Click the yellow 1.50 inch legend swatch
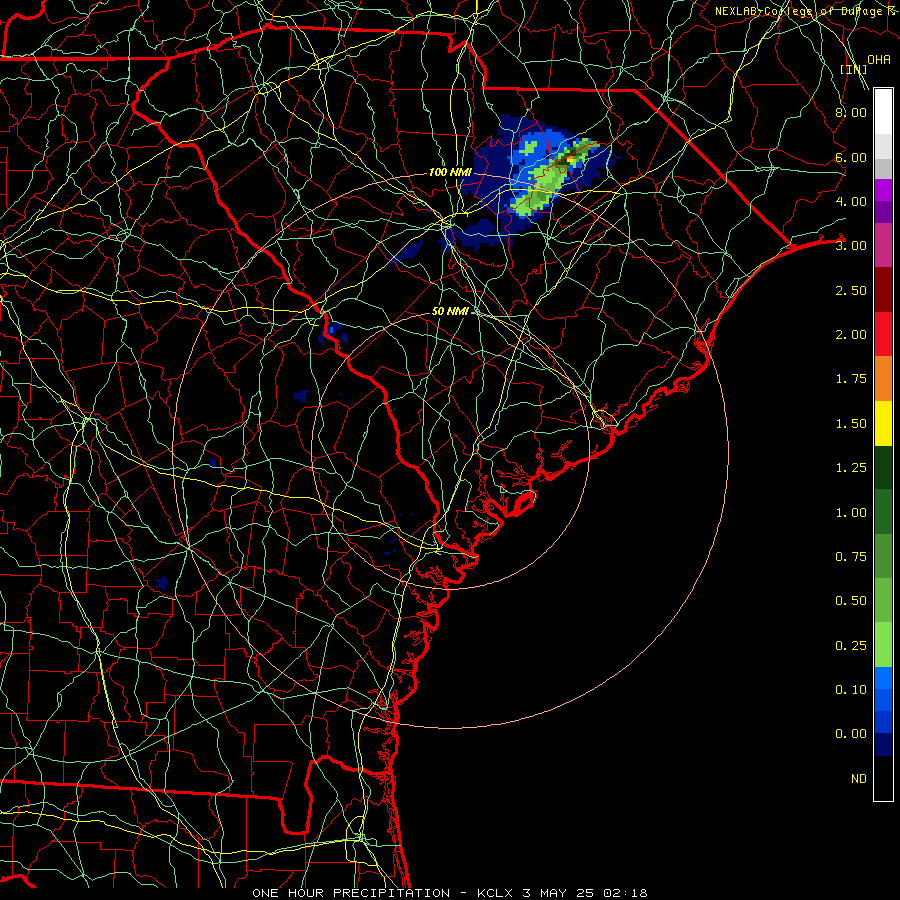The height and width of the screenshot is (900, 900). (x=883, y=423)
